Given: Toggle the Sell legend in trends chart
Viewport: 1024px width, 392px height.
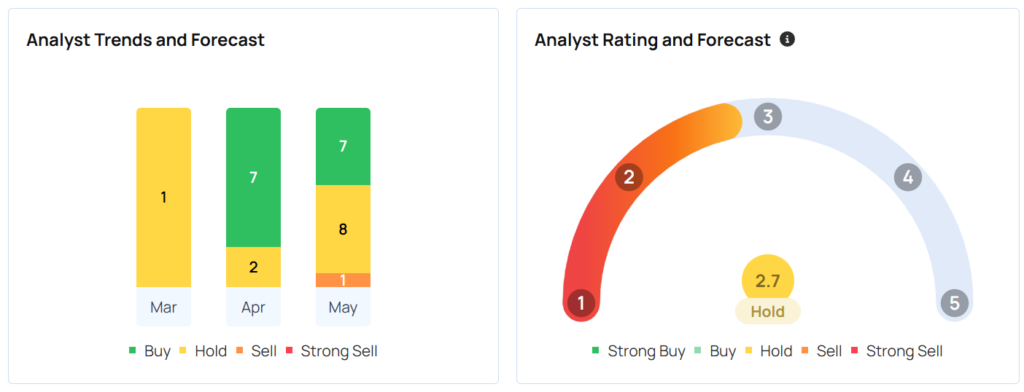Looking at the screenshot, I should pyautogui.click(x=257, y=351).
